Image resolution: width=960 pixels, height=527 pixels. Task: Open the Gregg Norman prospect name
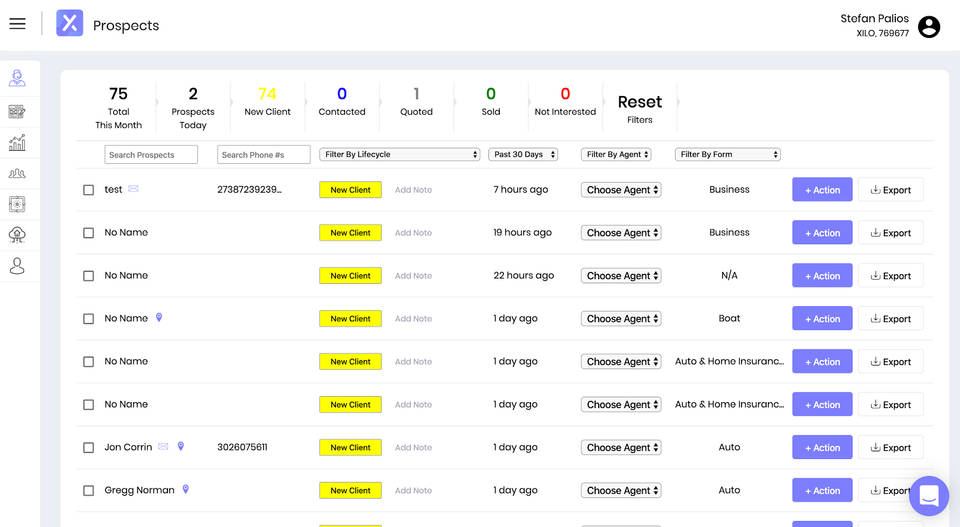click(139, 490)
